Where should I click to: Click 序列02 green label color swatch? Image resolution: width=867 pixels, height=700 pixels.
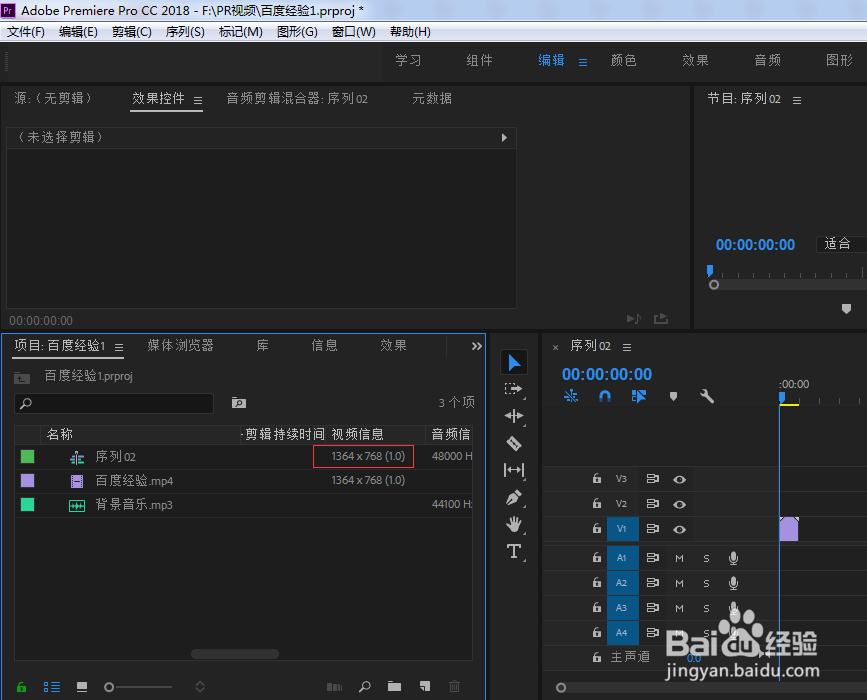27,456
